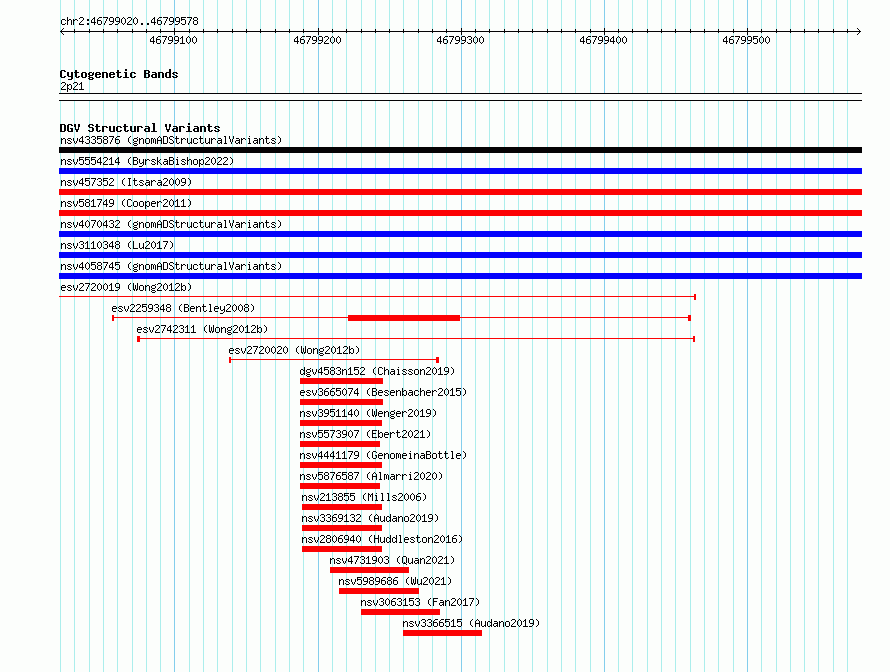Click the red nsv4441179 variant bar
This screenshot has width=890, height=672.
point(341,465)
